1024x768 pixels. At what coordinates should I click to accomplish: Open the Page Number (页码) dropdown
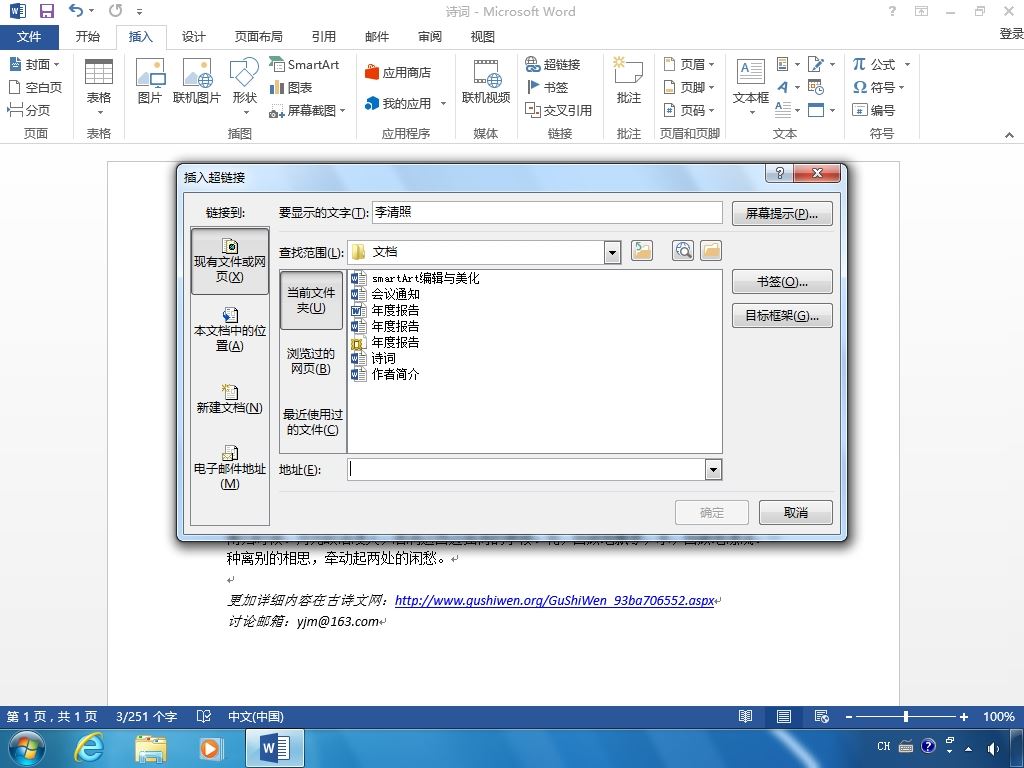(x=689, y=110)
